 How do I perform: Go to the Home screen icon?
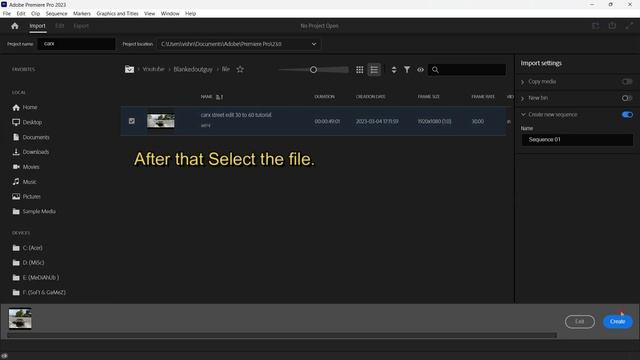click(x=15, y=26)
